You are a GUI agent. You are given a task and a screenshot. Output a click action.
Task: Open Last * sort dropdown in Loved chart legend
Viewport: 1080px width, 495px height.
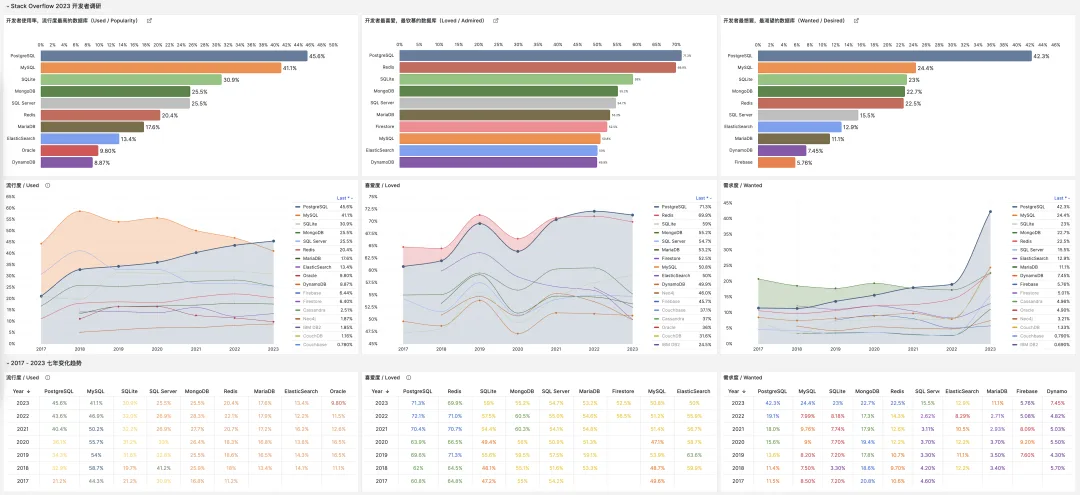pyautogui.click(x=703, y=198)
